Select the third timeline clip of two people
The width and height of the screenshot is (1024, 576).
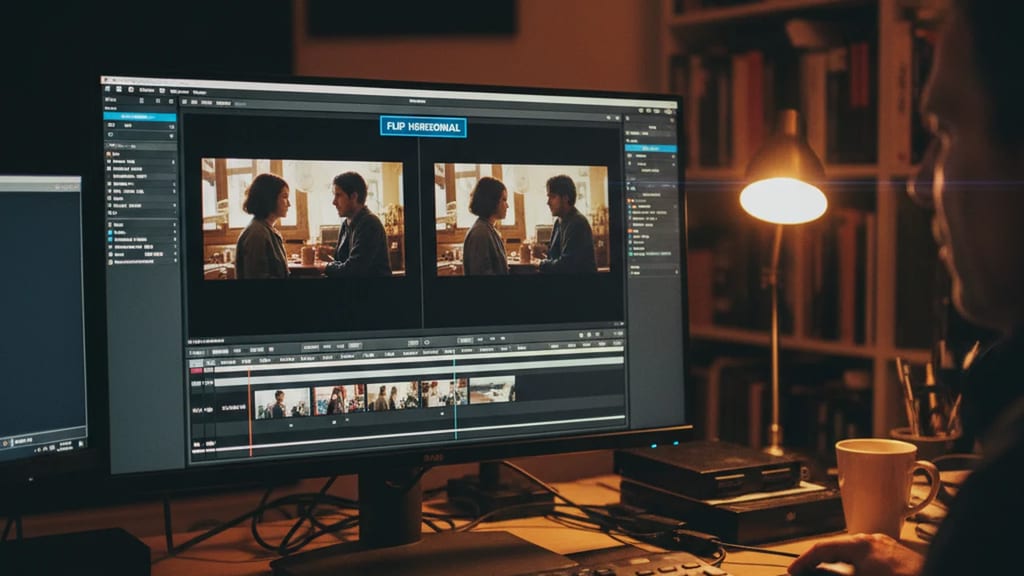pos(392,395)
